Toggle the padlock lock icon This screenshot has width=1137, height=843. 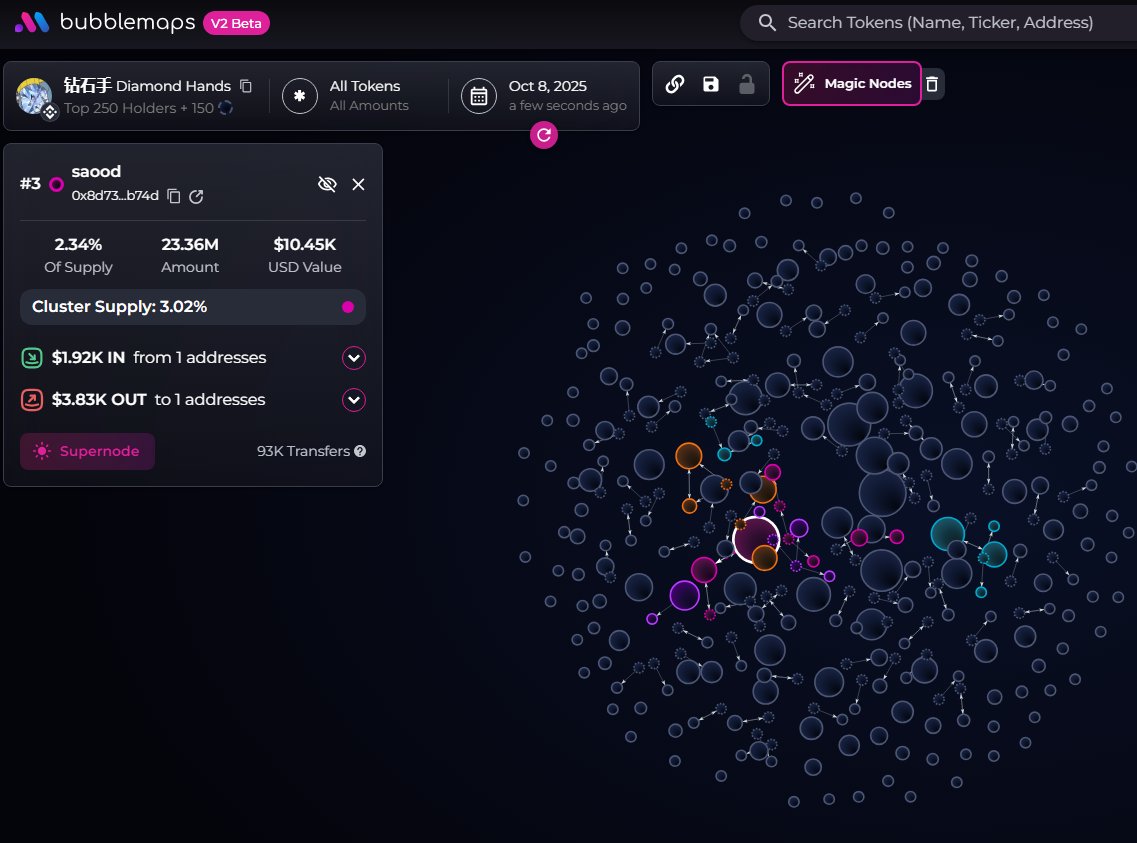746,84
